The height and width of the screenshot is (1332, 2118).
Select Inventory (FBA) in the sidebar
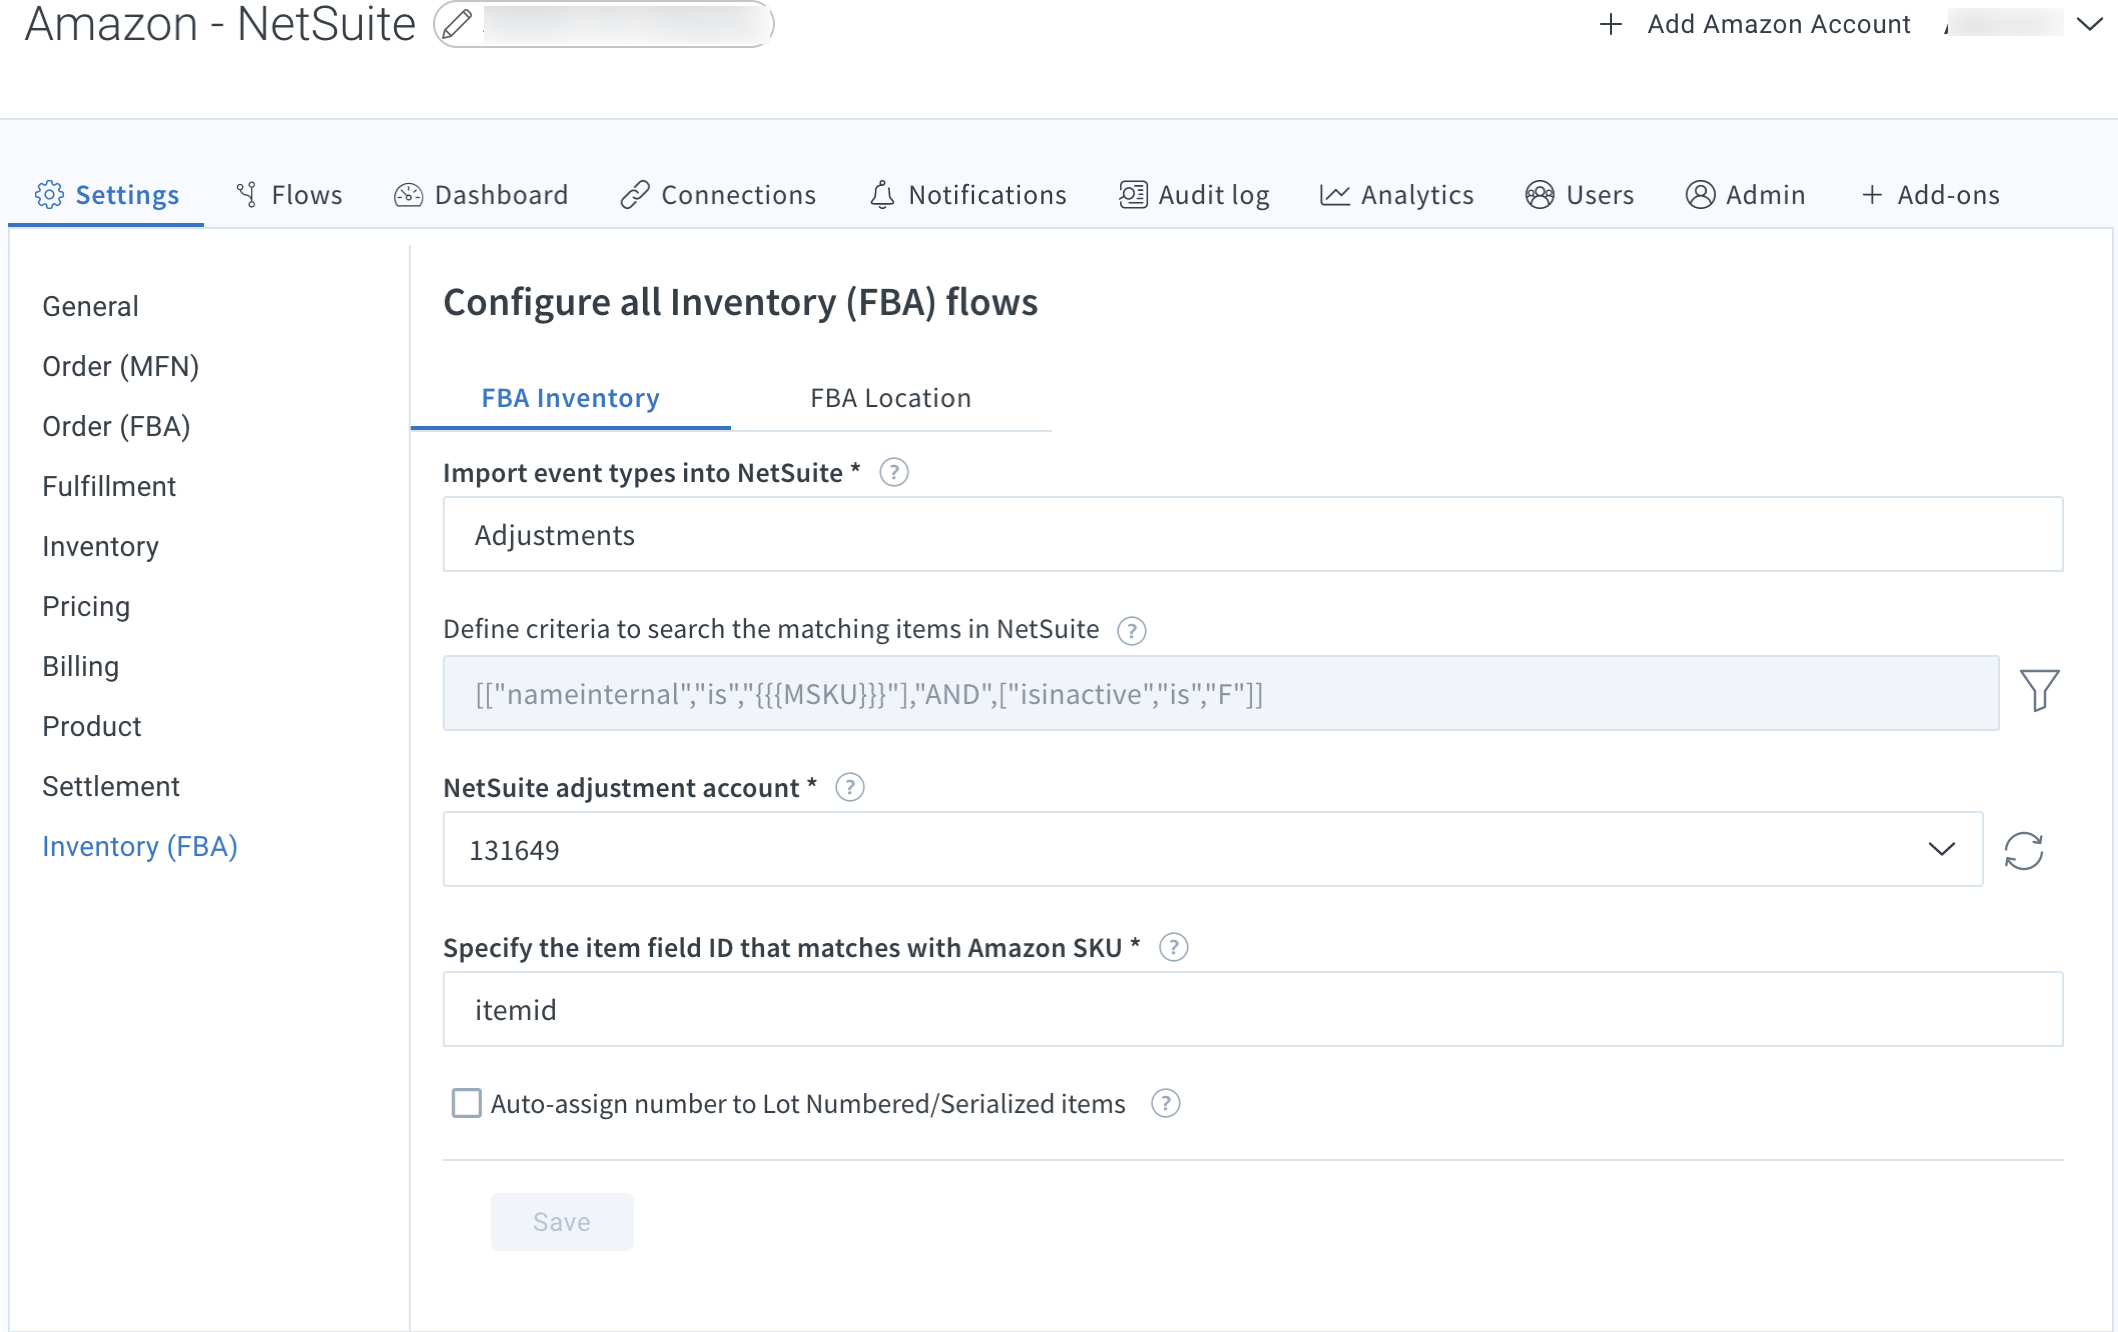(x=140, y=846)
